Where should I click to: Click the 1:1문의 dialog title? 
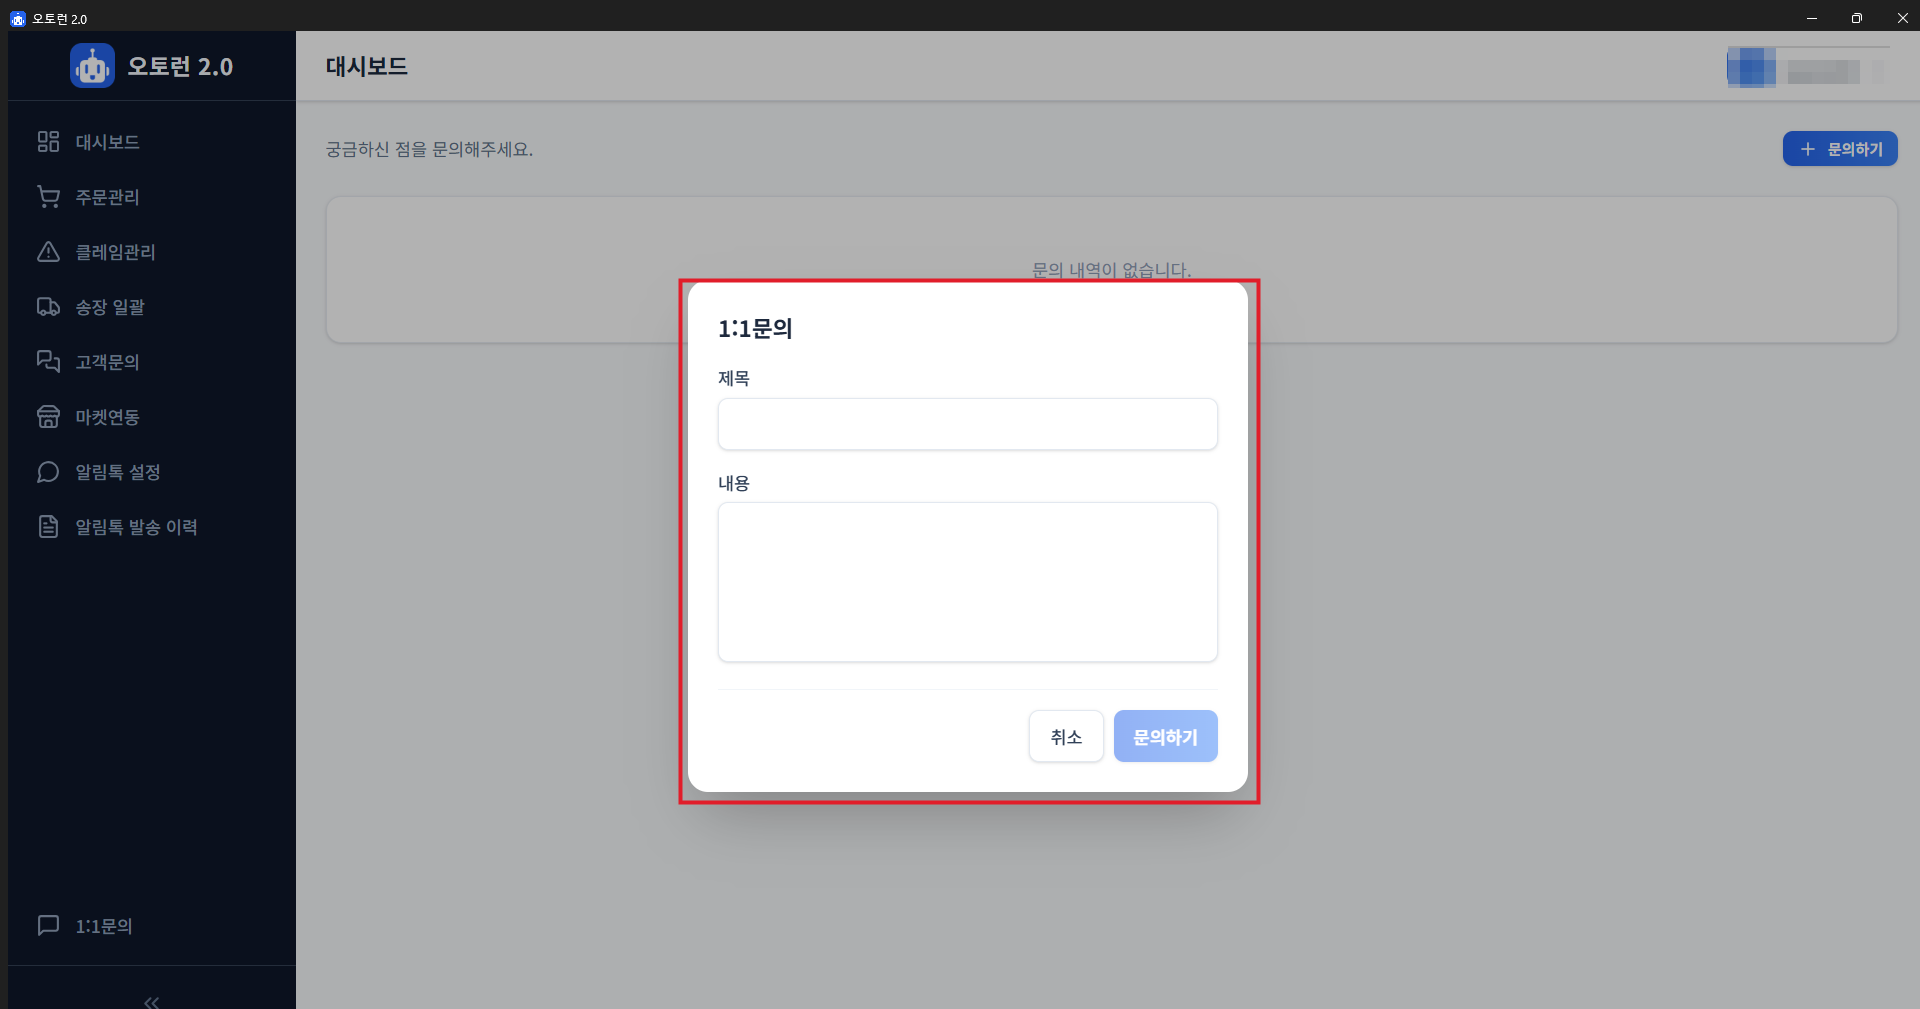[755, 329]
